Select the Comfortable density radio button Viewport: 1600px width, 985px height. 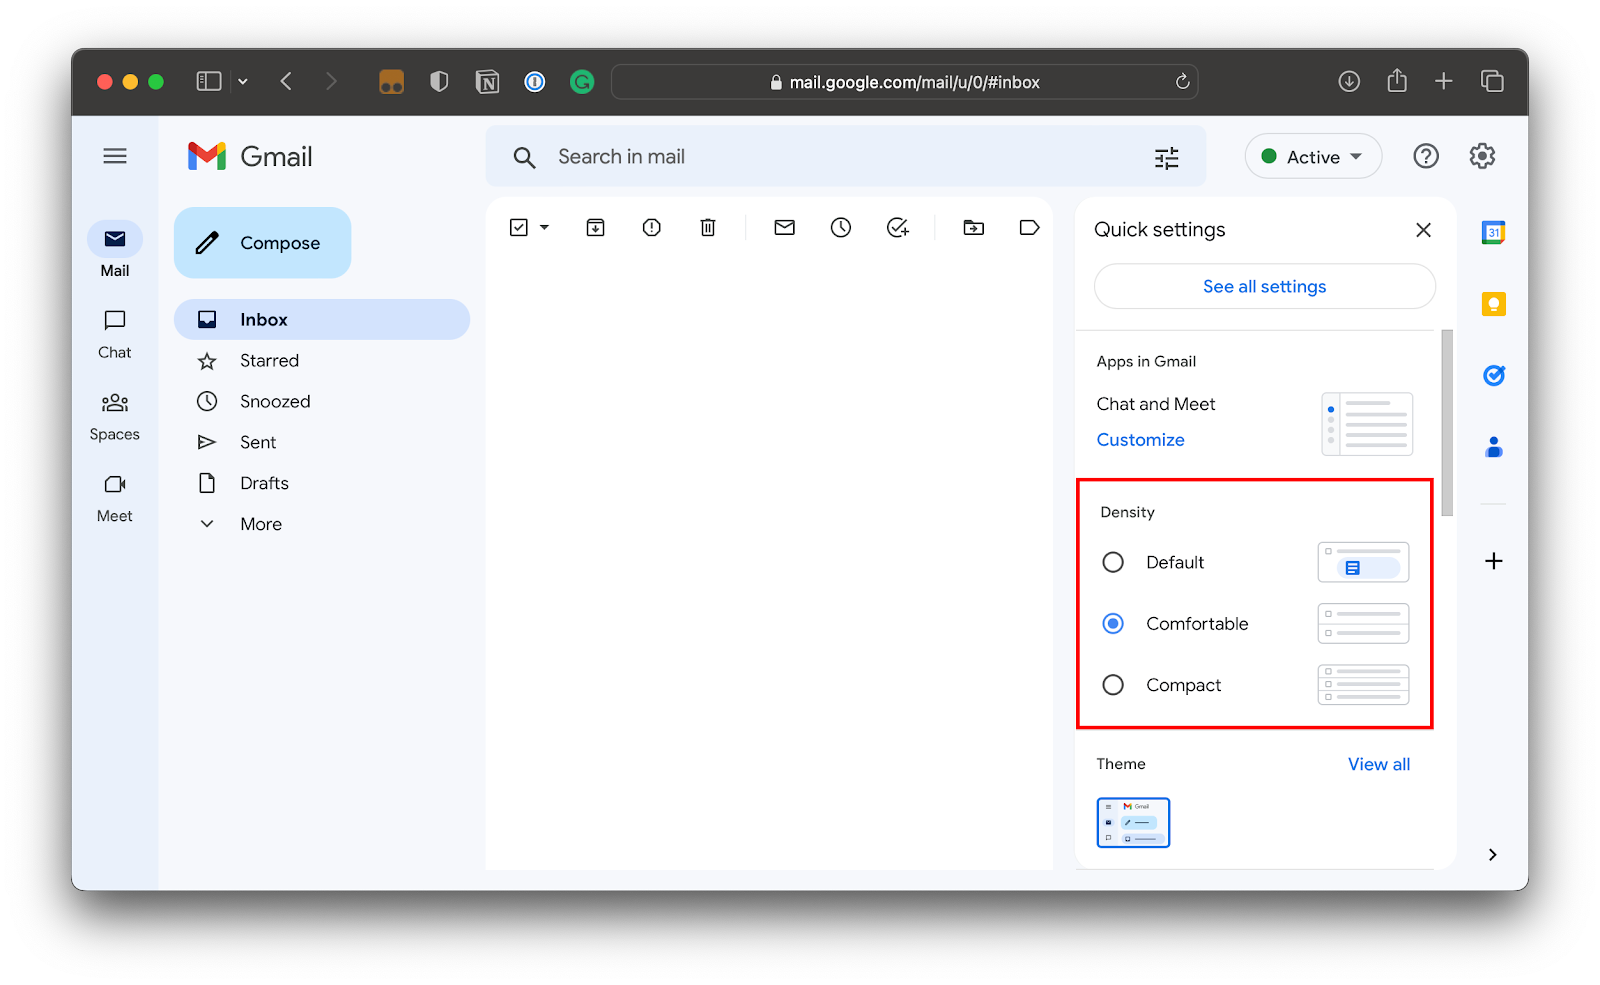(x=1112, y=623)
